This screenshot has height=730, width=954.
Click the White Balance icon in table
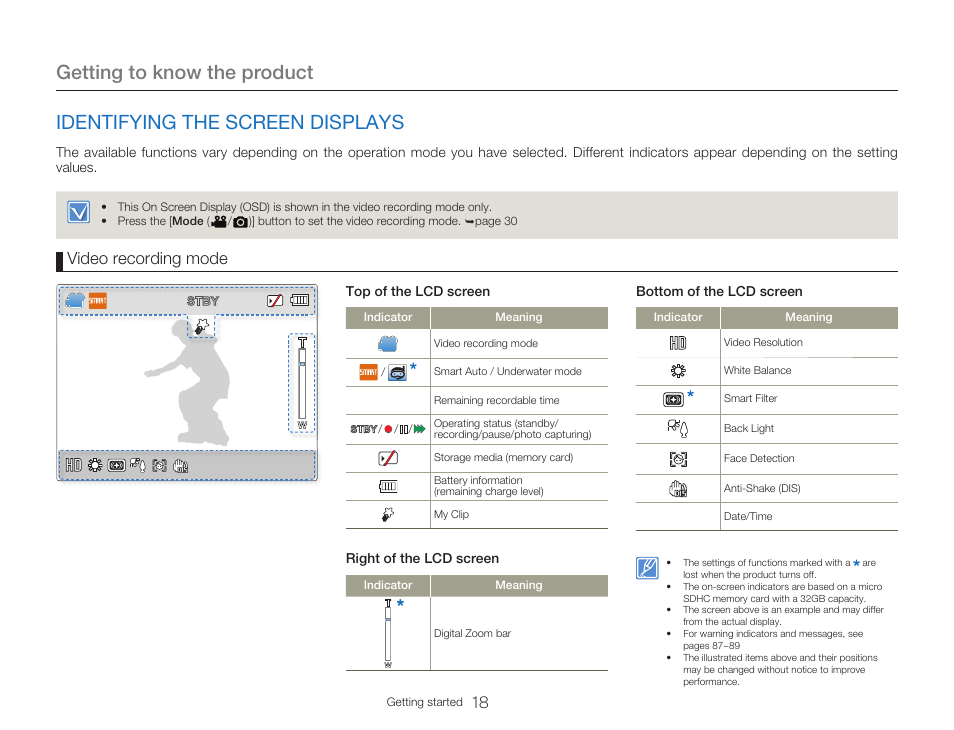point(678,370)
